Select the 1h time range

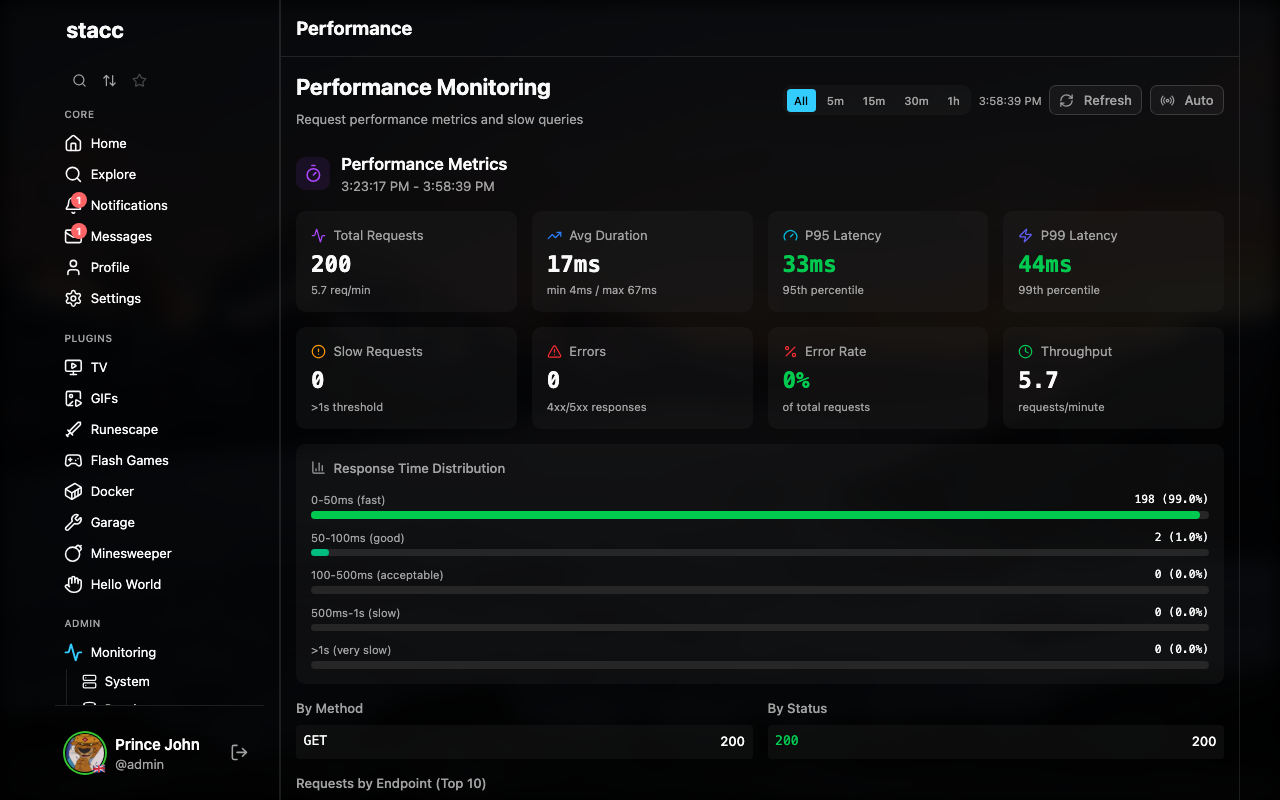(x=953, y=100)
